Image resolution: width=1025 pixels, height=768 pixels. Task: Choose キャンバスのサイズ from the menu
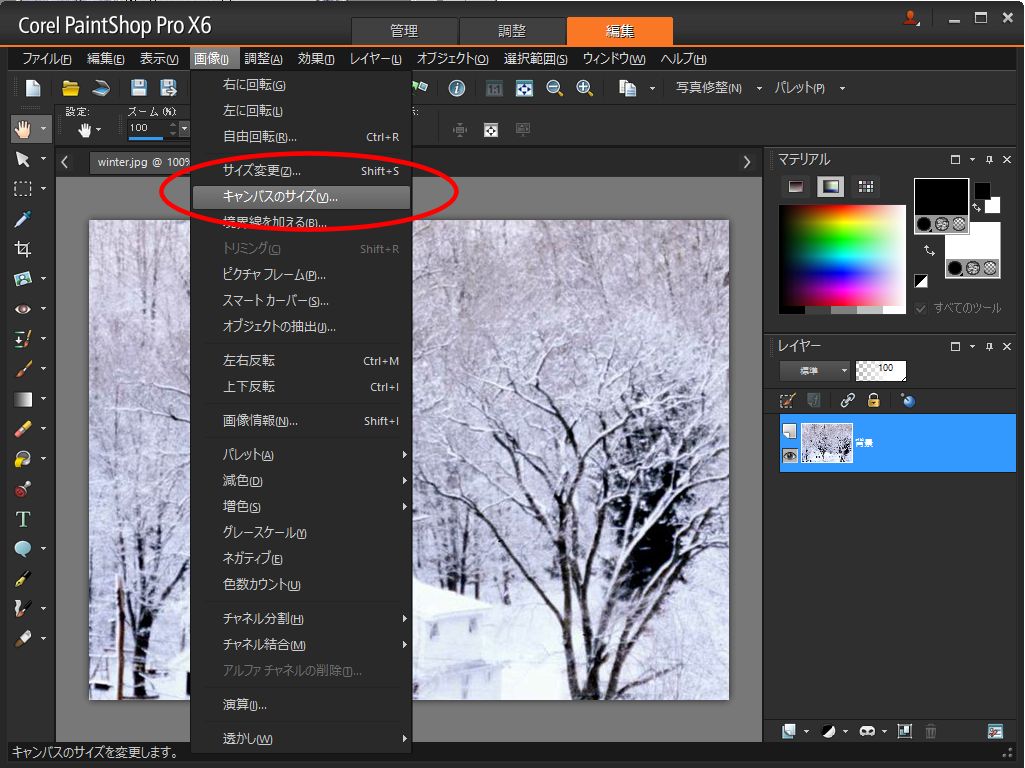301,197
